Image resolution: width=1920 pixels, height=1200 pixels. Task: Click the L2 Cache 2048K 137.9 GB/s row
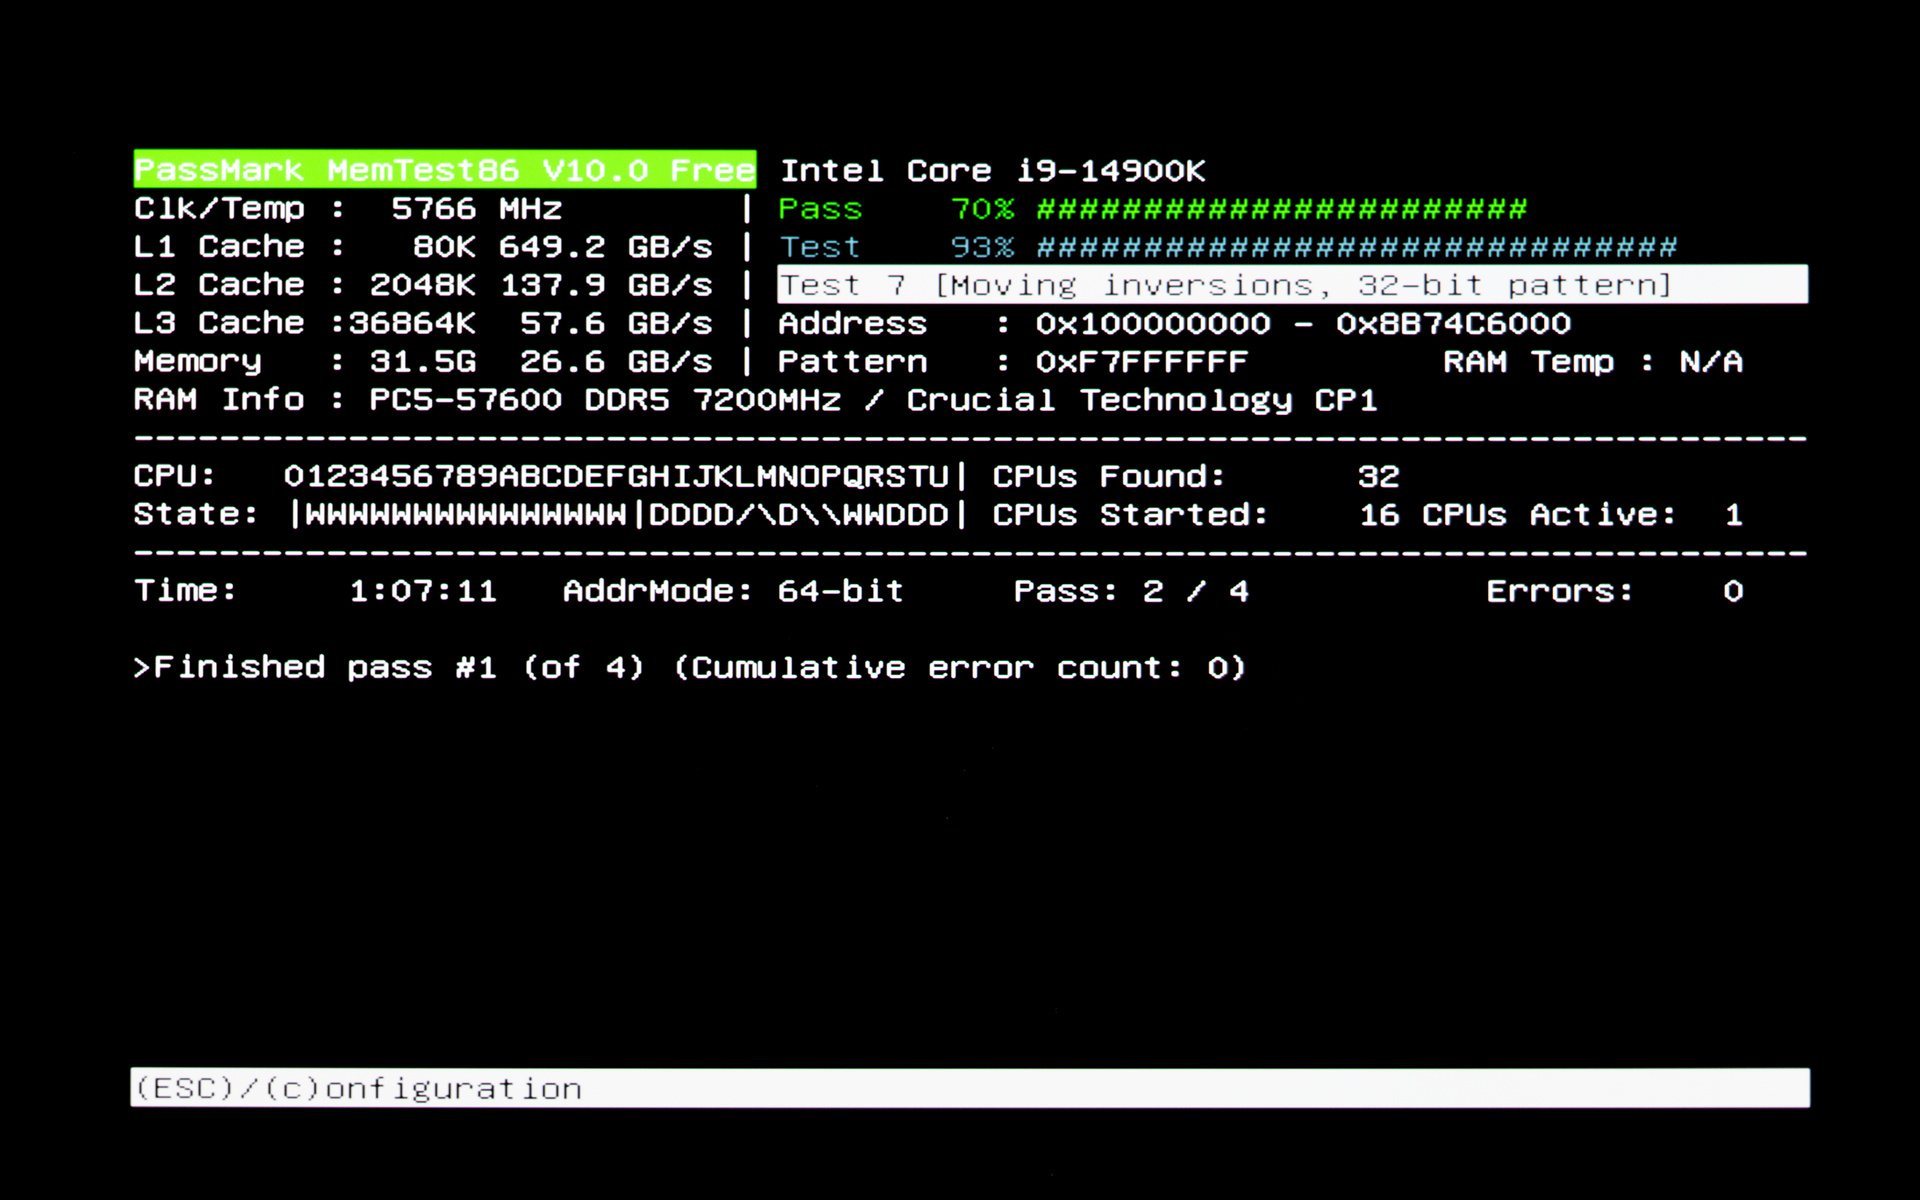coord(423,285)
